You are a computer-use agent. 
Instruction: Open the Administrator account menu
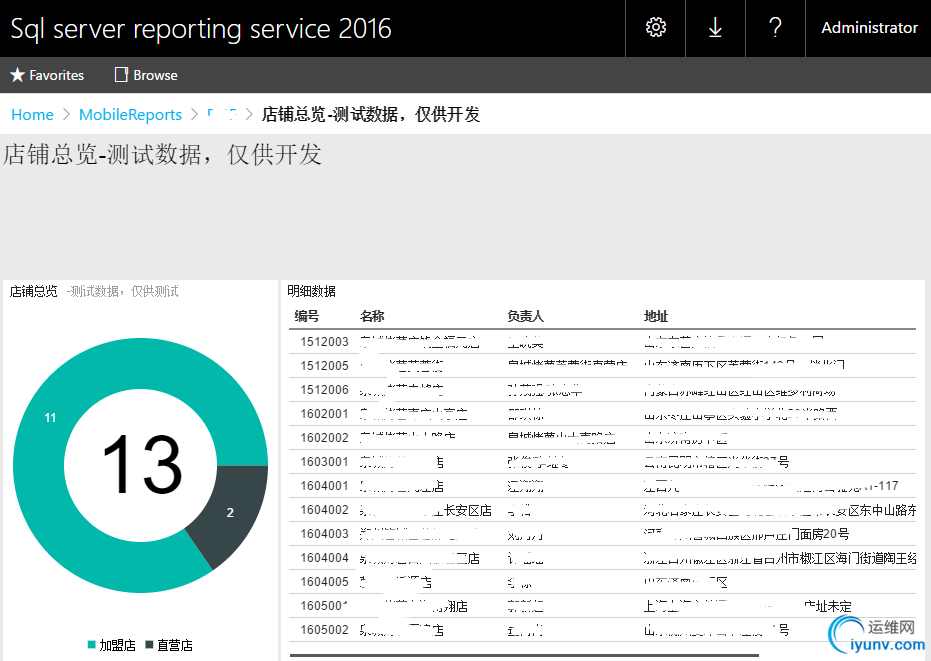869,28
